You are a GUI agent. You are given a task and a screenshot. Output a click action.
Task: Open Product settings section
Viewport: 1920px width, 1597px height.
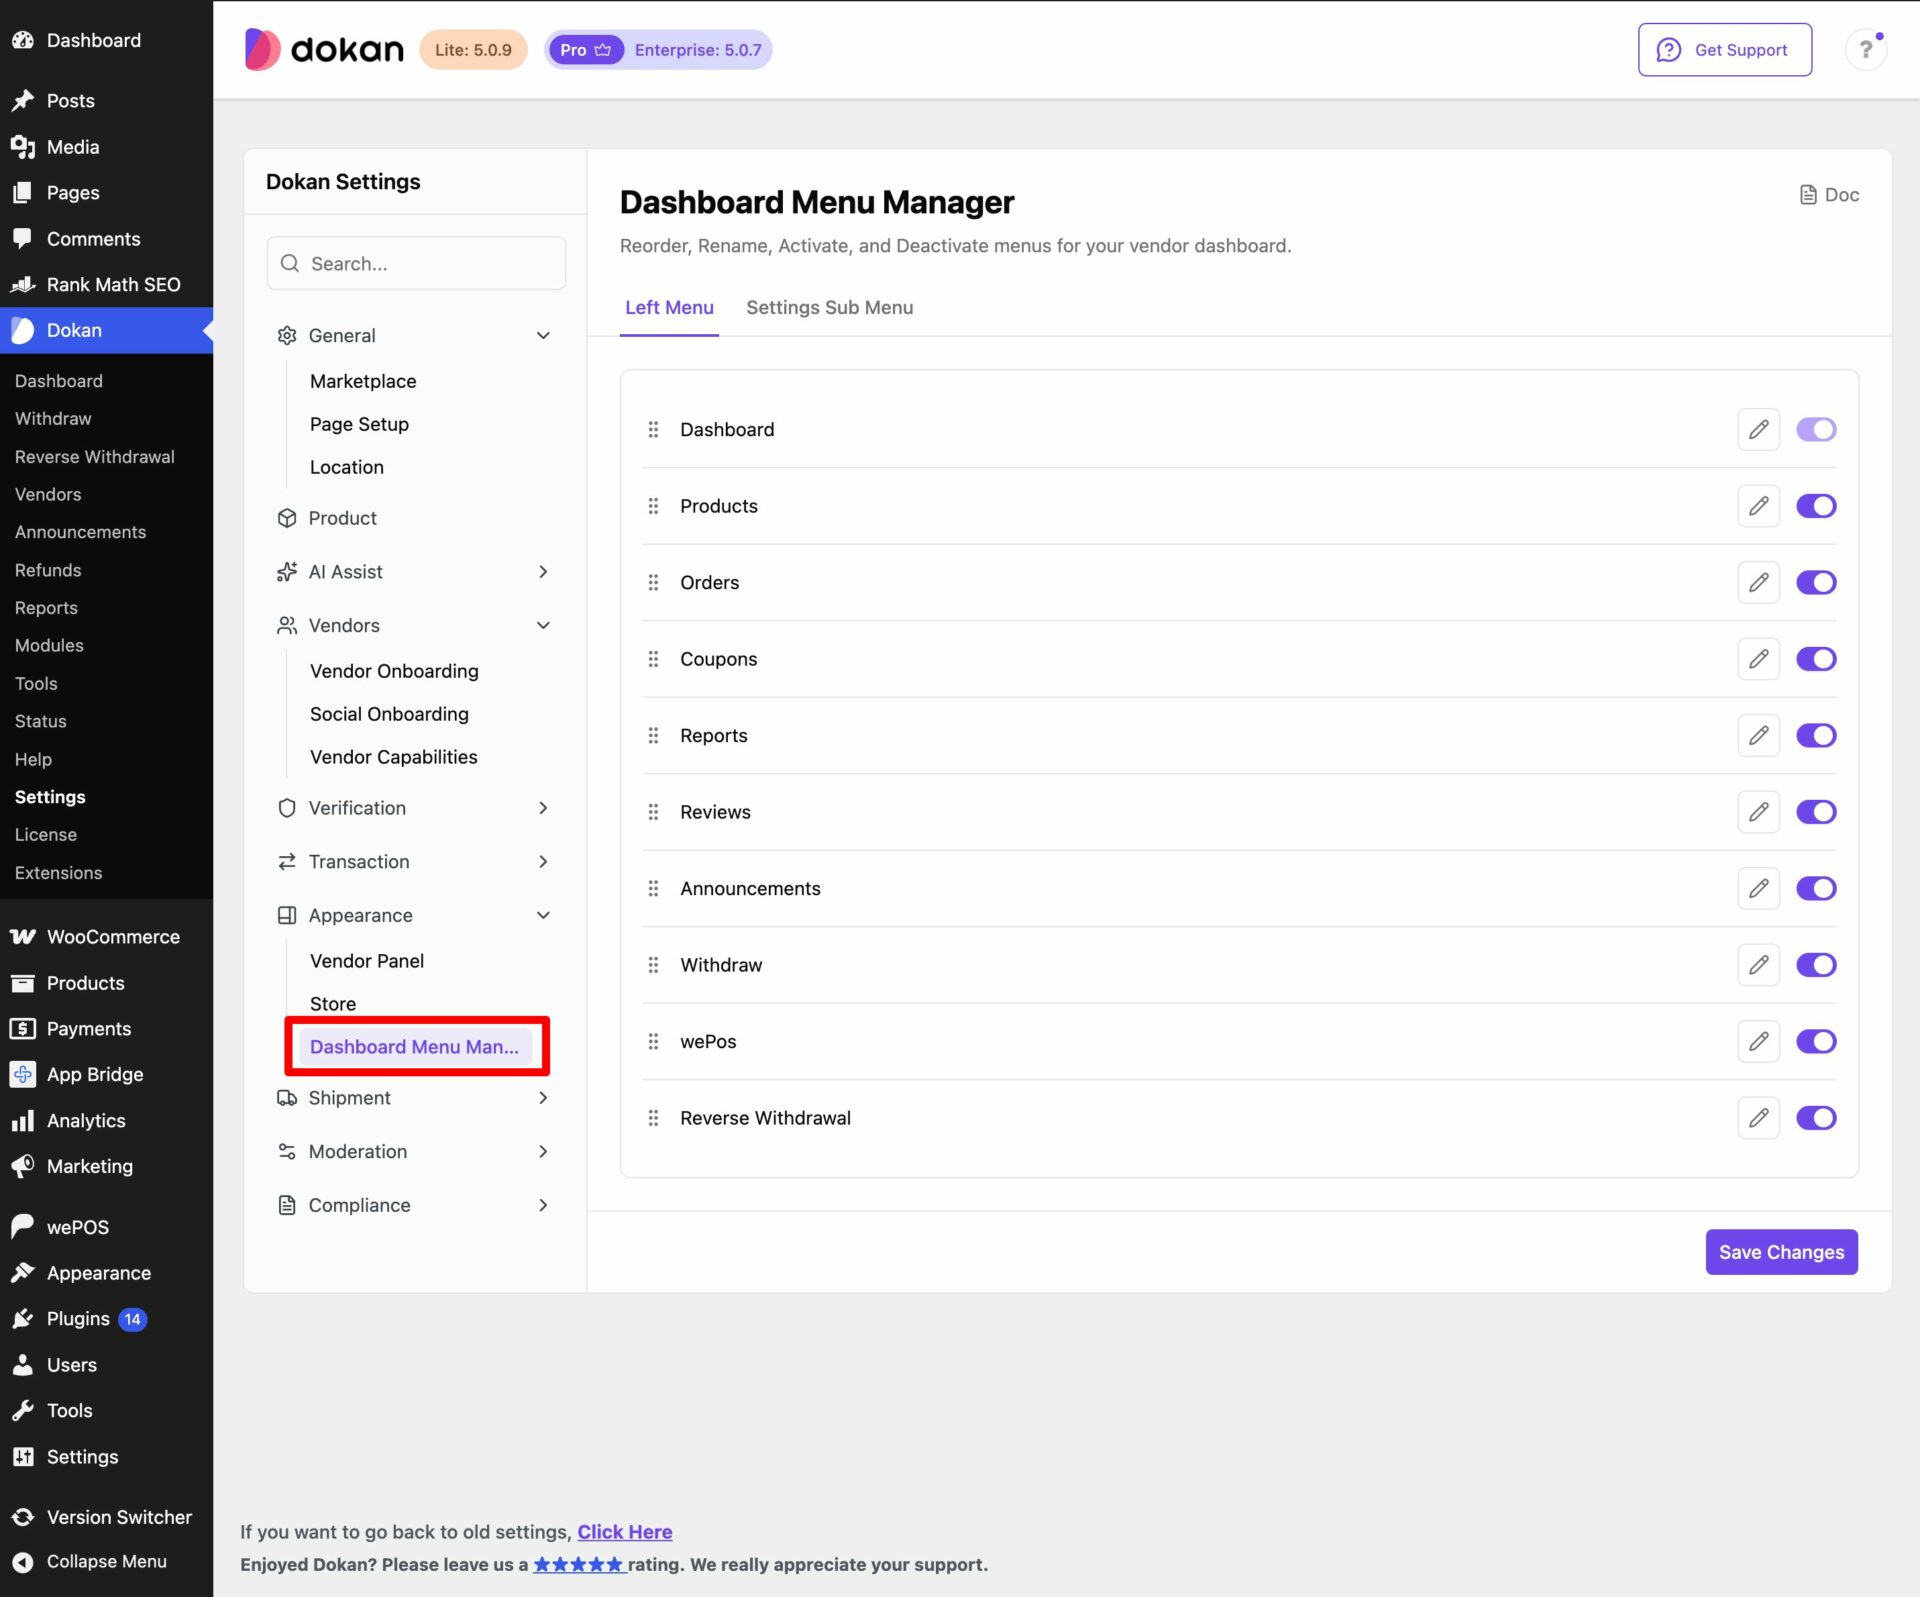(415, 519)
